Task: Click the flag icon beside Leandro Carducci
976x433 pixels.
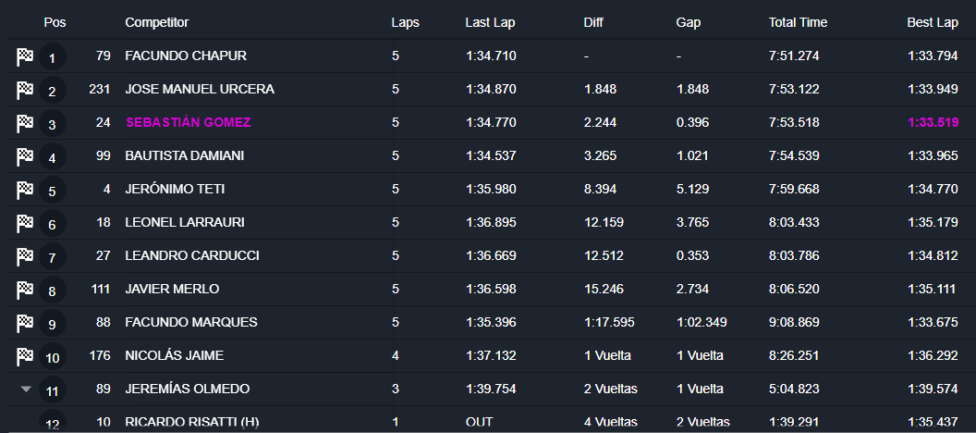Action: (x=25, y=257)
